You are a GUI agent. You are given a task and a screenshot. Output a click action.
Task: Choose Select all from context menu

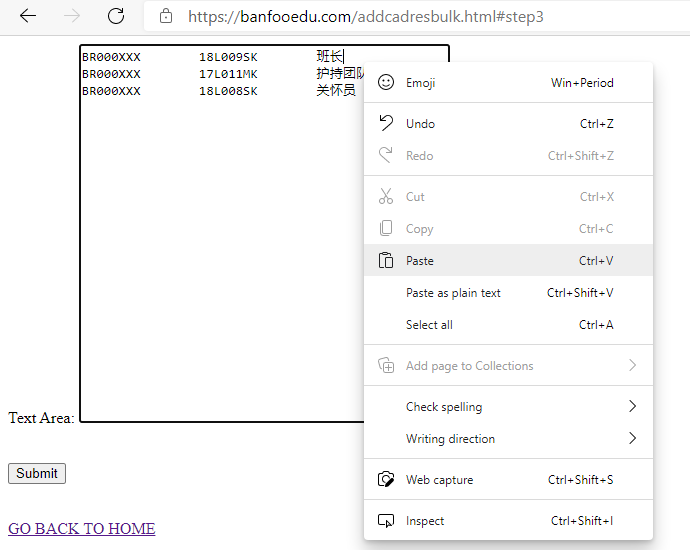429,325
